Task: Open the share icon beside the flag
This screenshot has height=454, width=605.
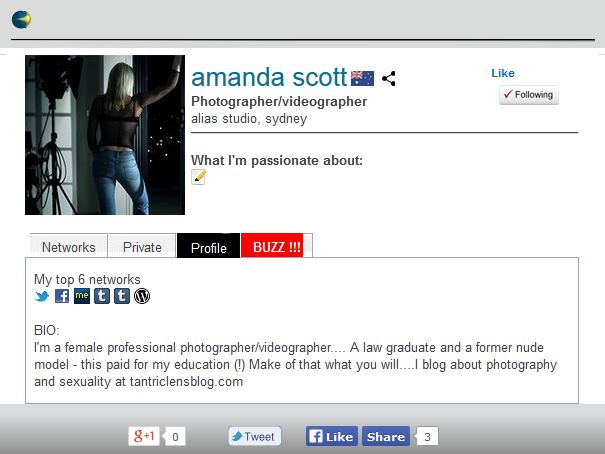Action: (389, 78)
